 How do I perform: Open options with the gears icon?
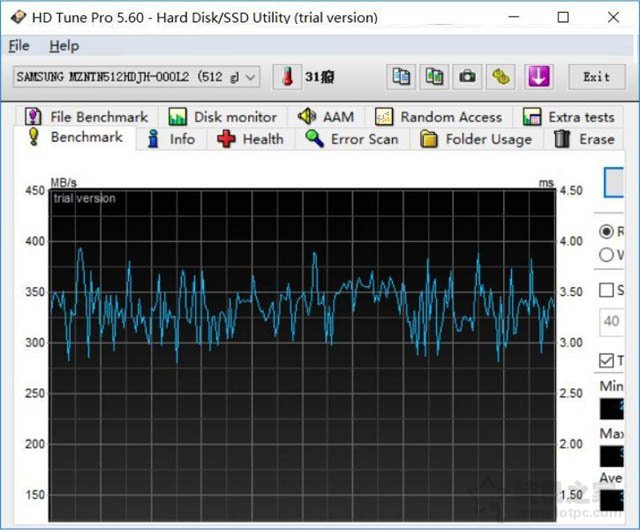coord(501,76)
